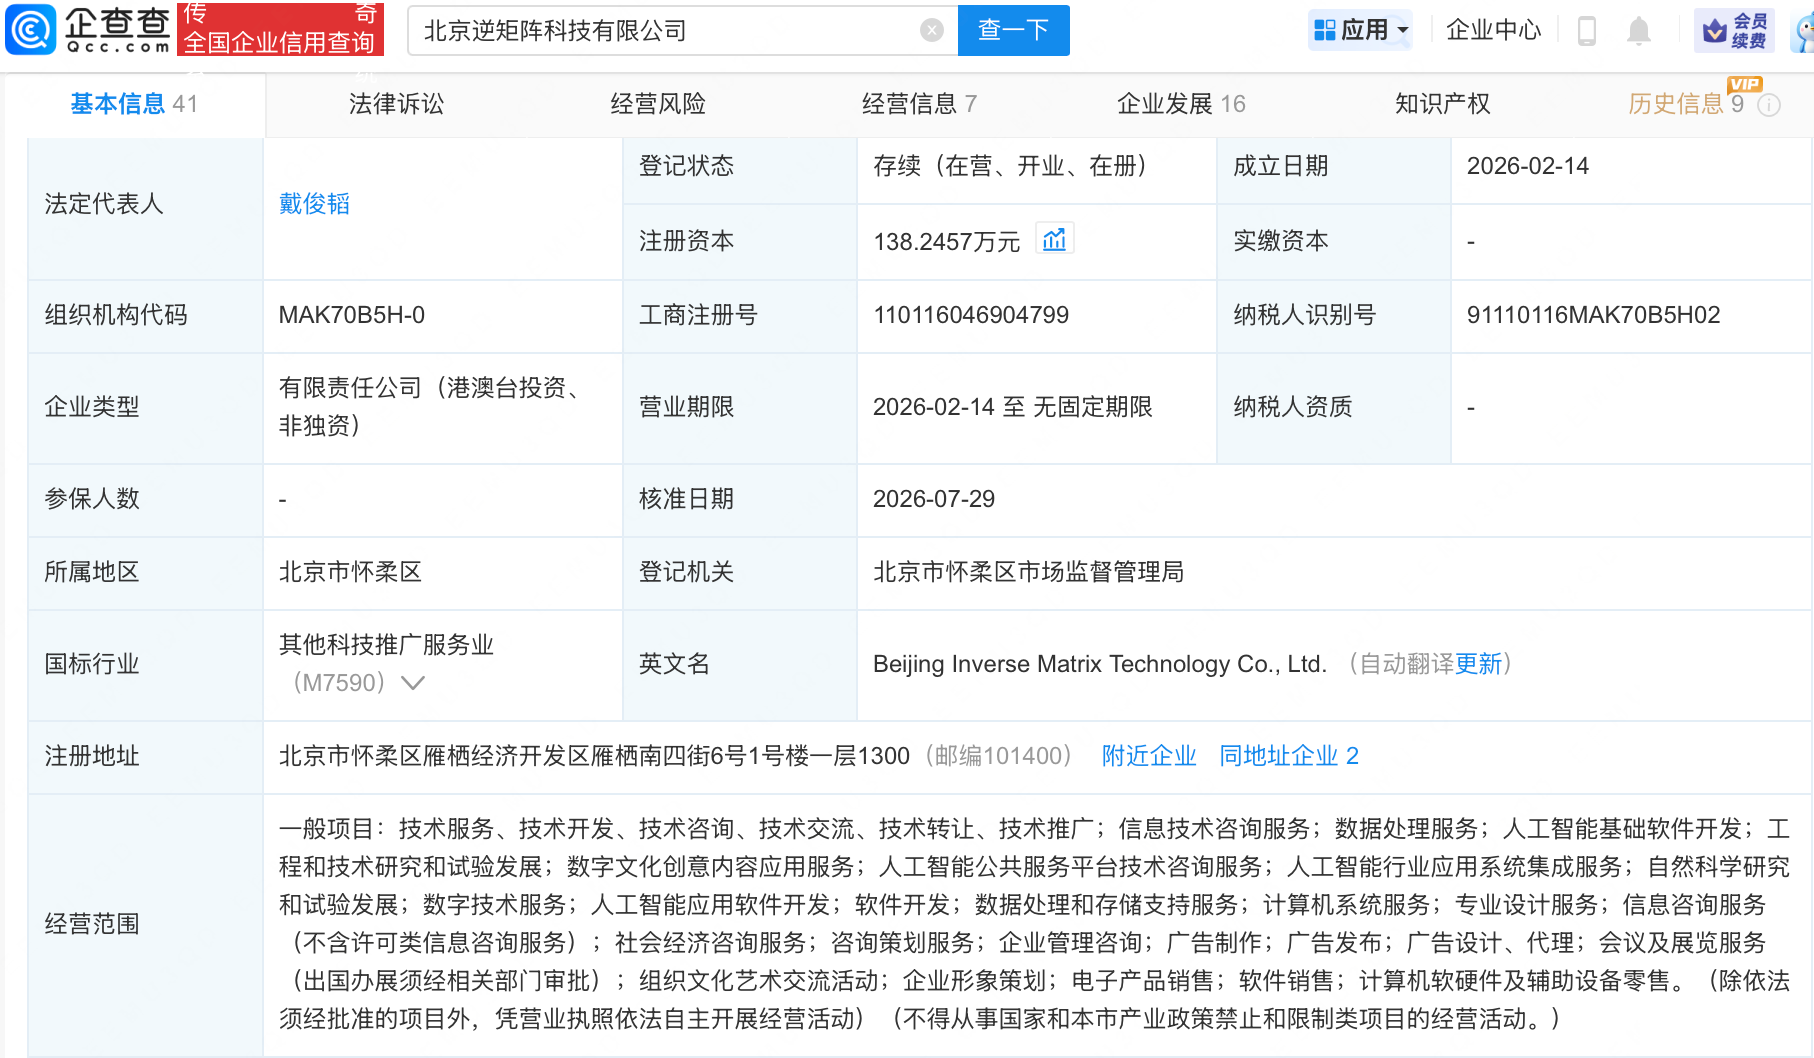Screen dimensions: 1814x1058
Task: Switch to the 经营风险 tab
Action: [x=658, y=104]
